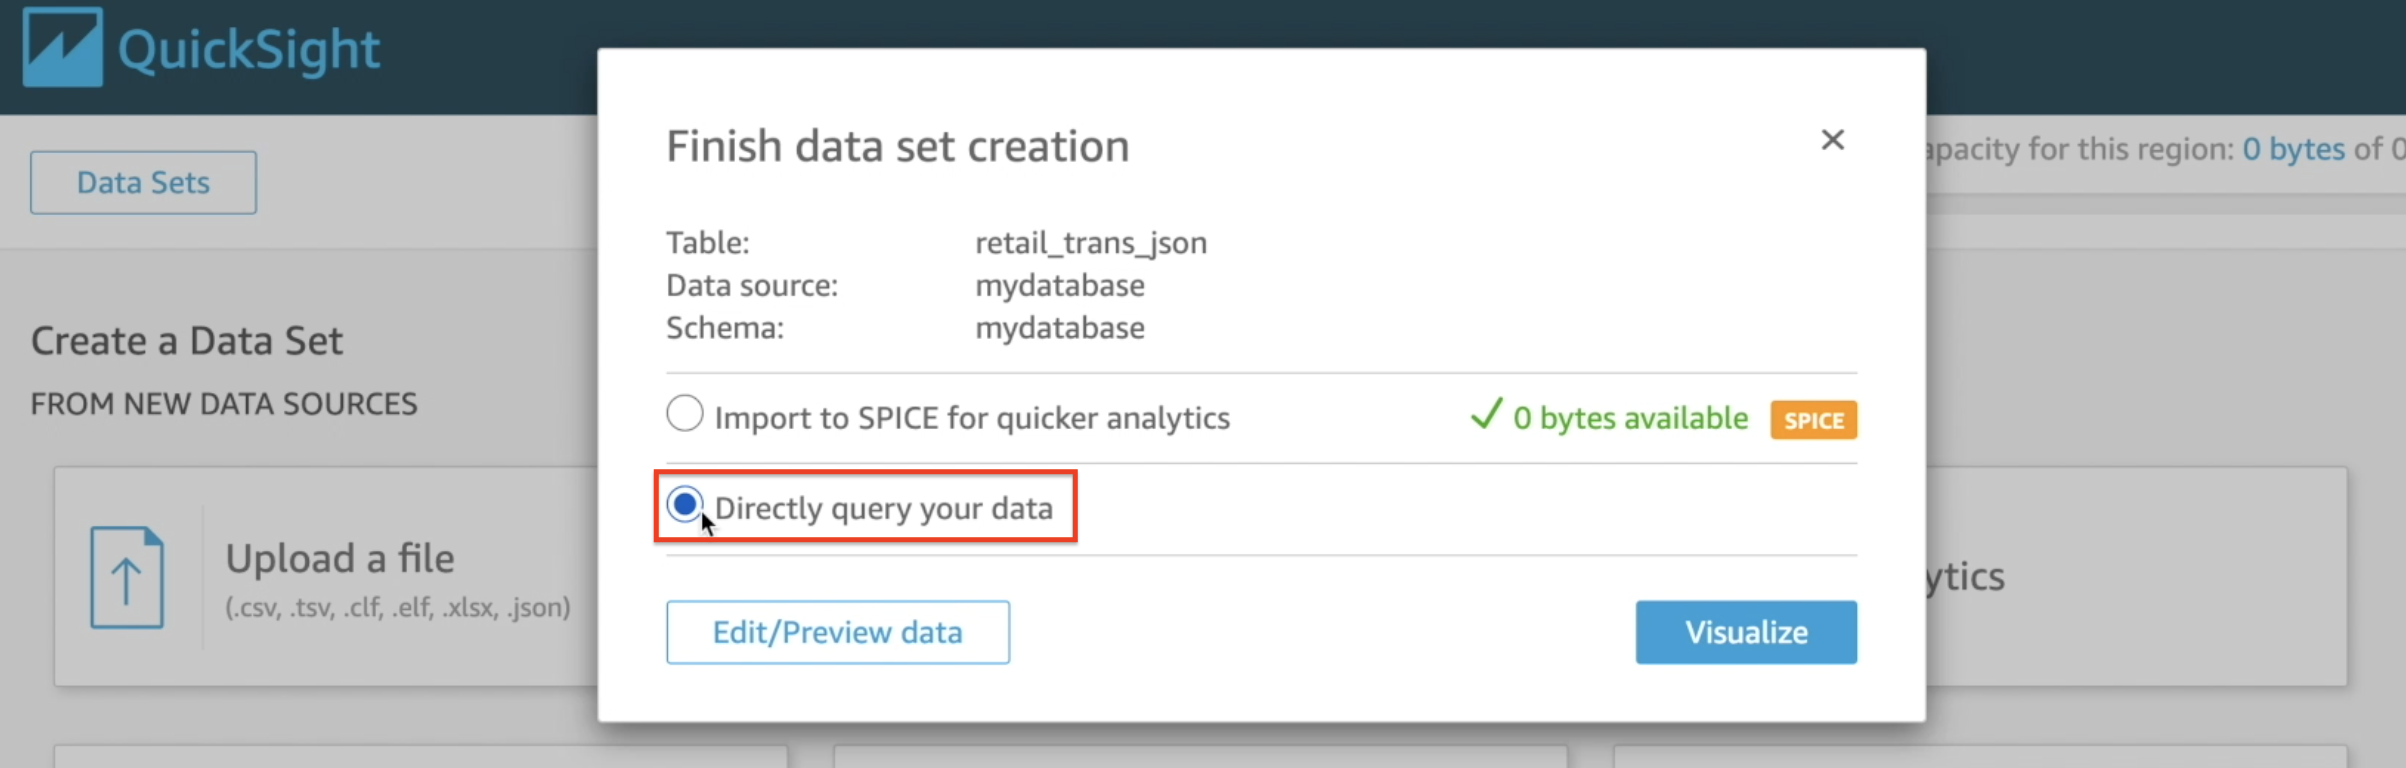Open the Data Sets button
Viewport: 2406px width, 768px height.
[143, 182]
